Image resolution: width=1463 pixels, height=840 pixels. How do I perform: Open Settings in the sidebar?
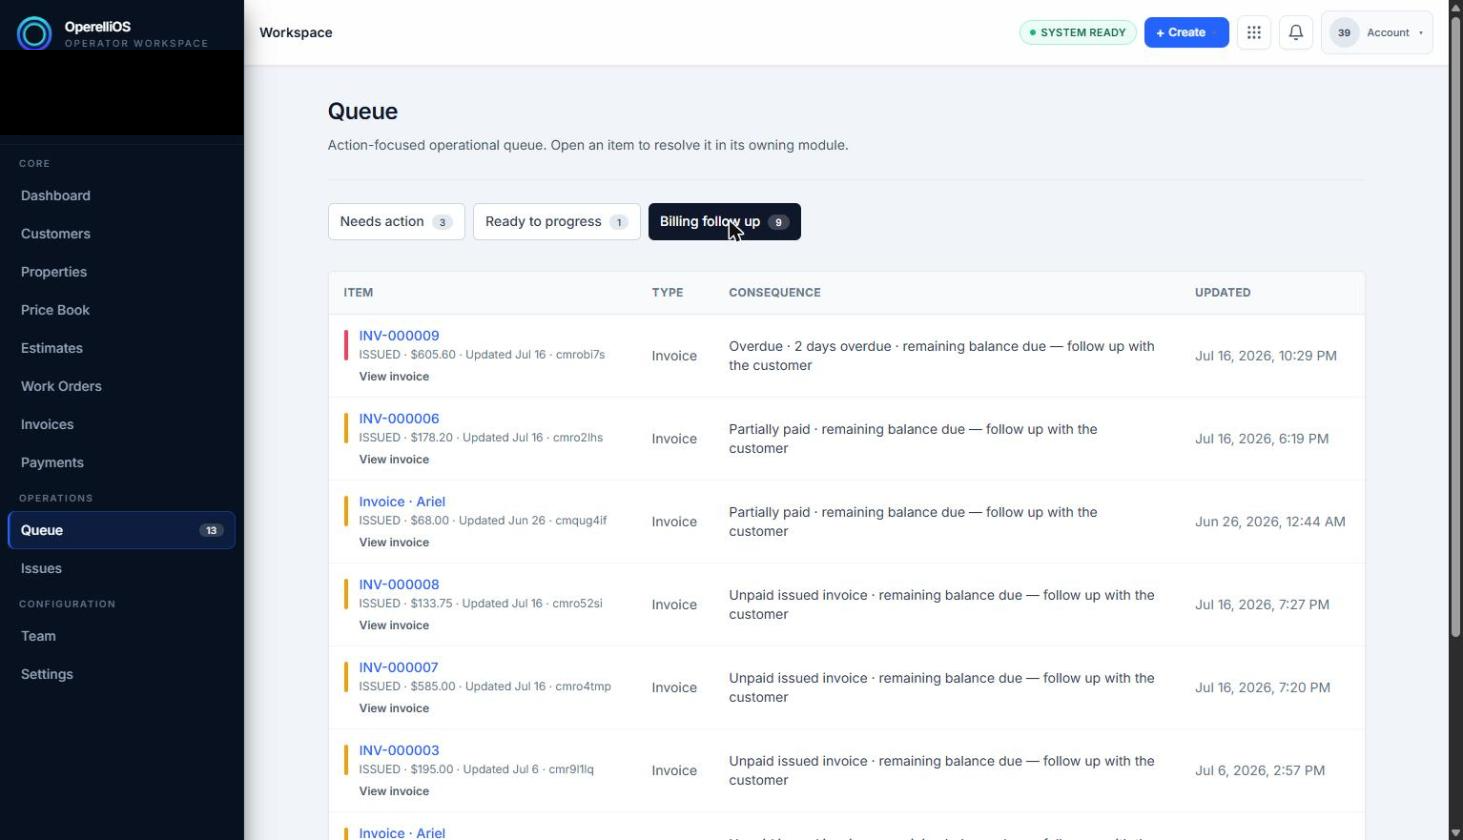click(121, 674)
